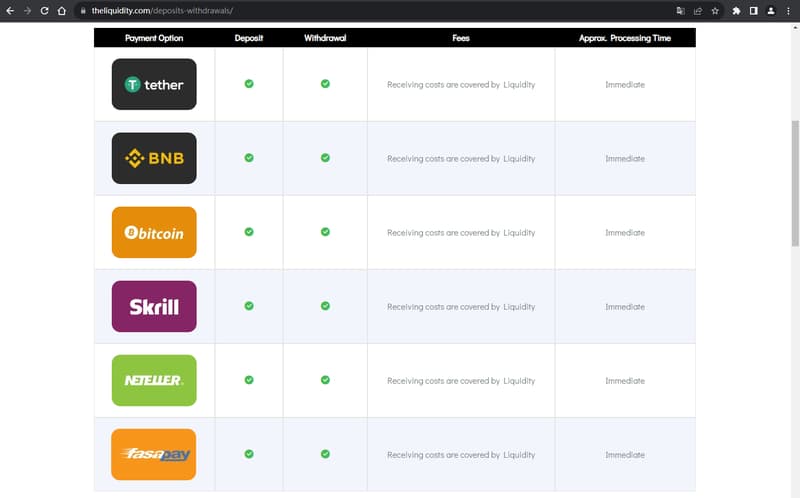Click the Skrill row fees text
800x498 pixels.
point(461,307)
